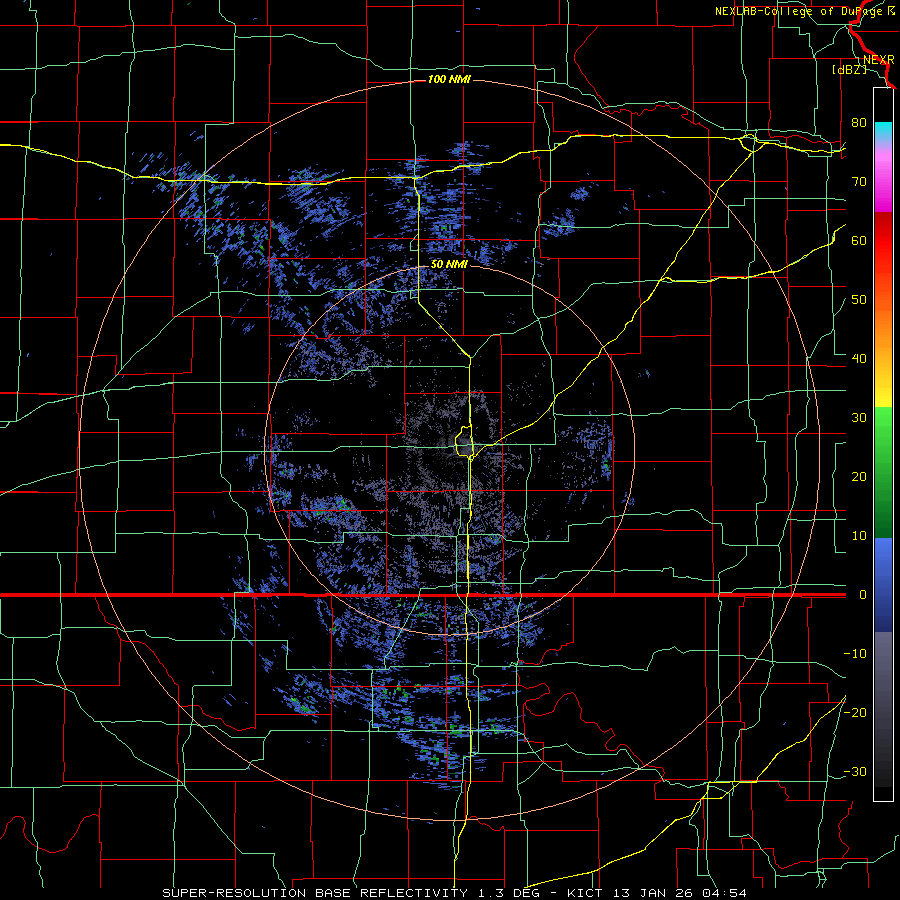The width and height of the screenshot is (900, 900).
Task: Click the "1.3 DEG" elevation angle text
Action: click(x=509, y=893)
